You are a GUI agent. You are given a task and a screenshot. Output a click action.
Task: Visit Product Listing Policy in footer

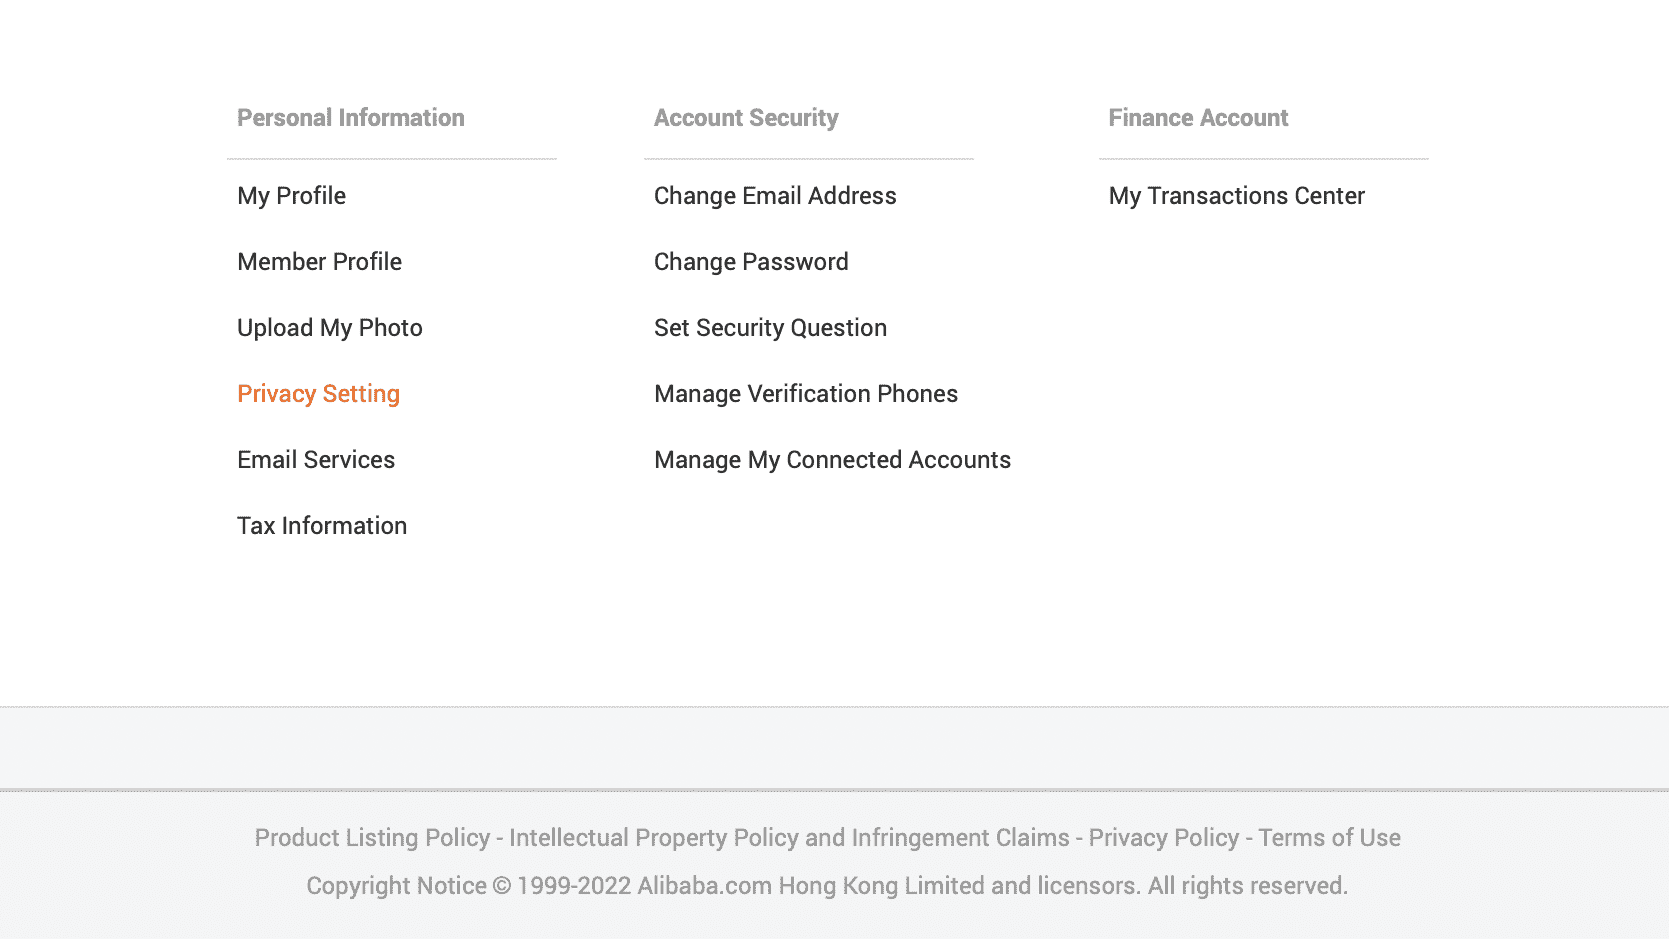click(372, 838)
